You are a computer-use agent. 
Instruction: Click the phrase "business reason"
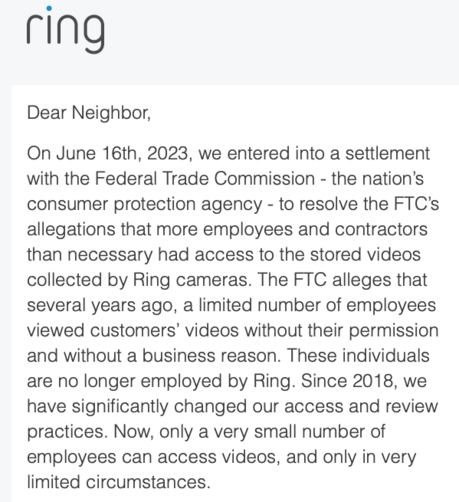pos(212,356)
